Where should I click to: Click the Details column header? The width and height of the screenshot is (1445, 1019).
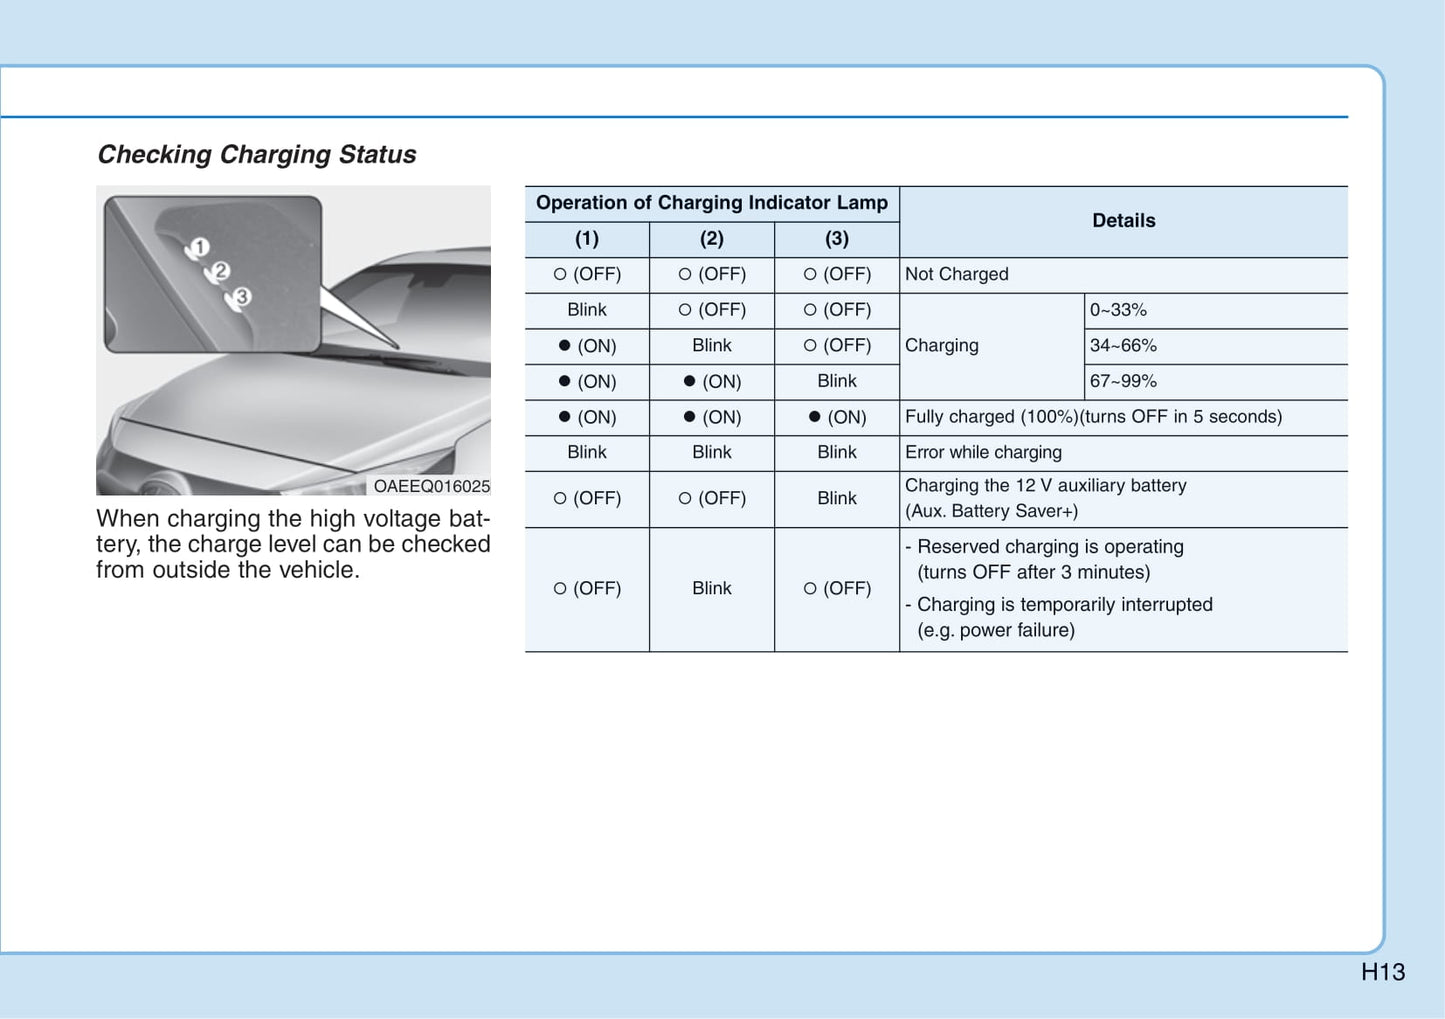coord(1123,221)
